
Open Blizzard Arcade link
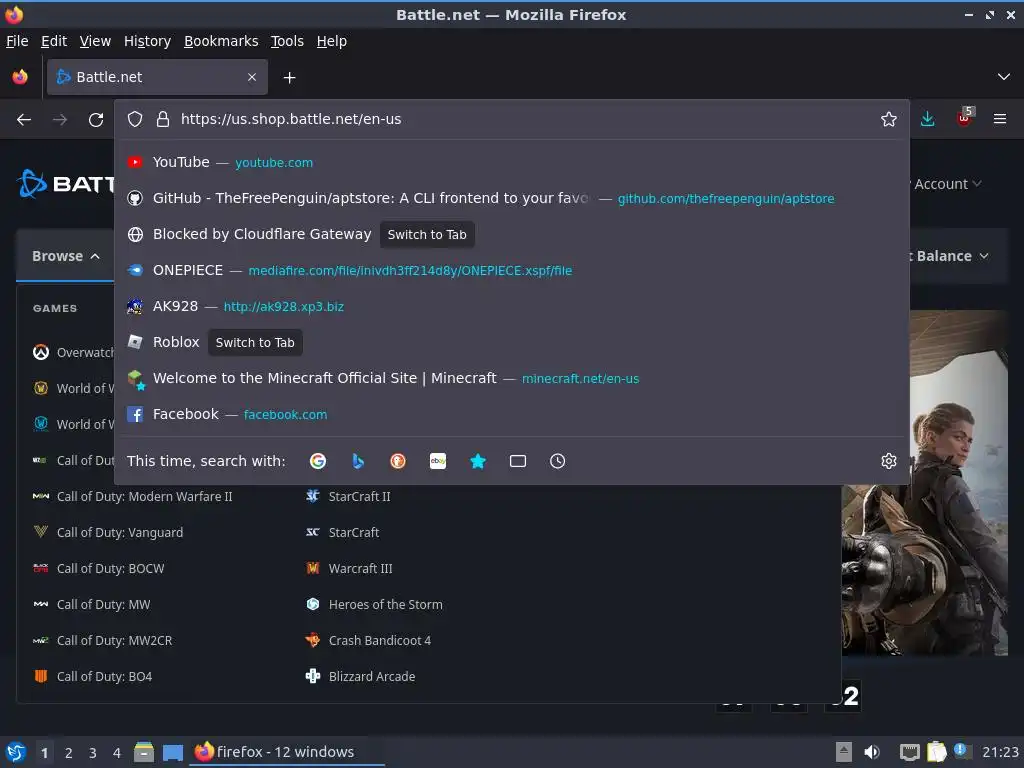point(360,677)
